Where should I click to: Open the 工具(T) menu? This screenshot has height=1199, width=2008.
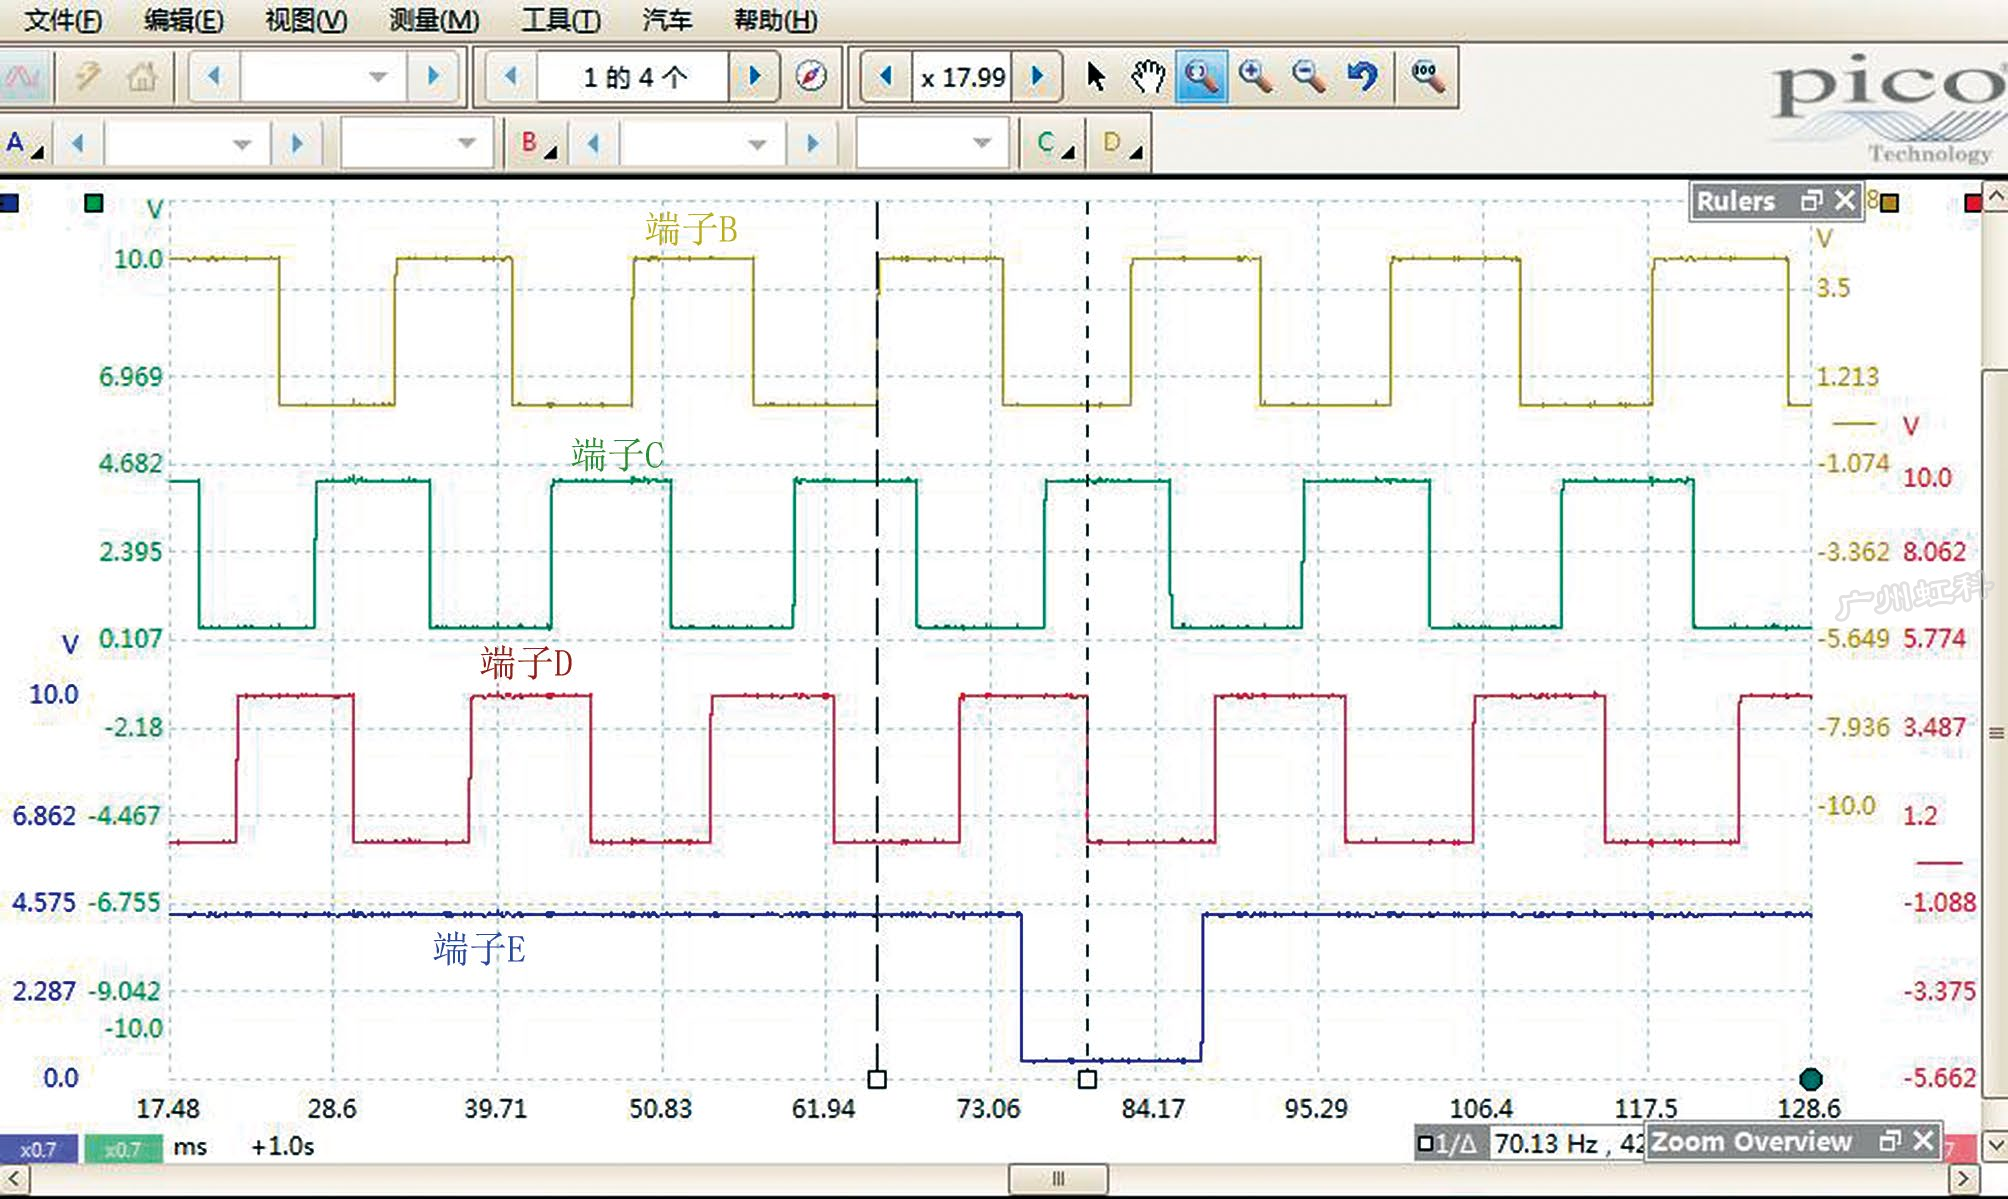(x=561, y=20)
